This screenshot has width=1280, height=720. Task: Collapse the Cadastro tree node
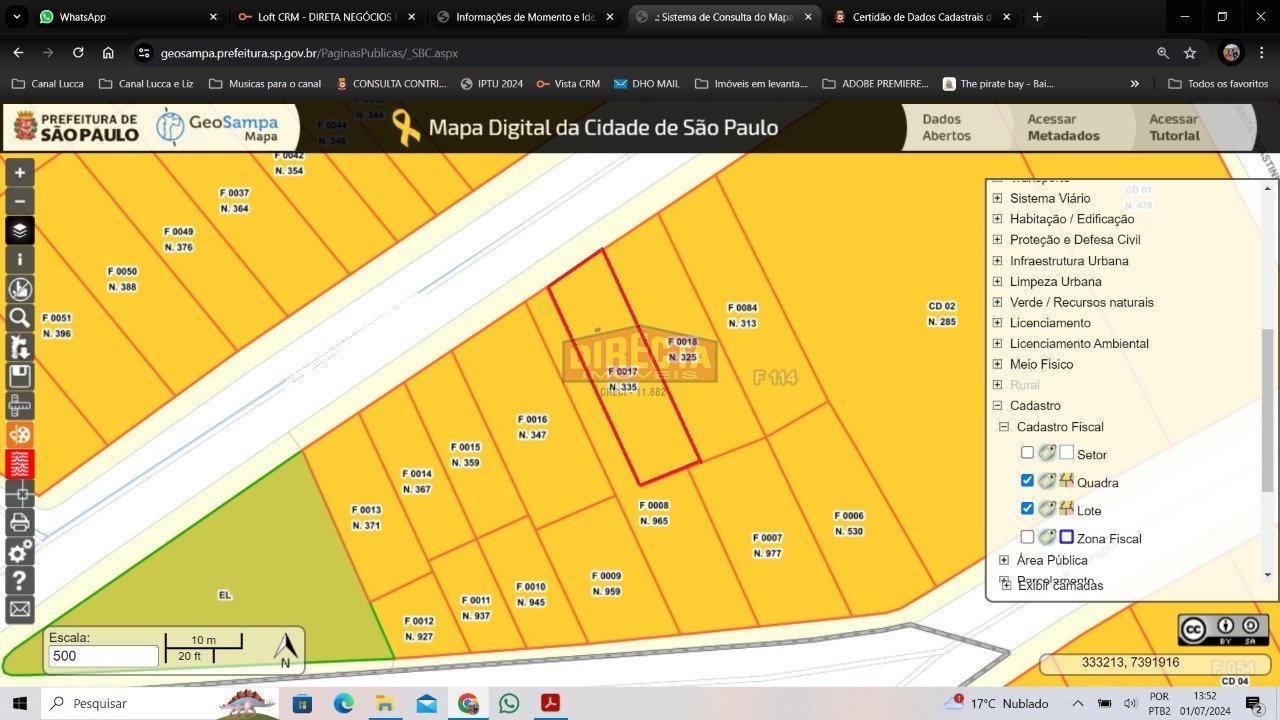pos(997,406)
